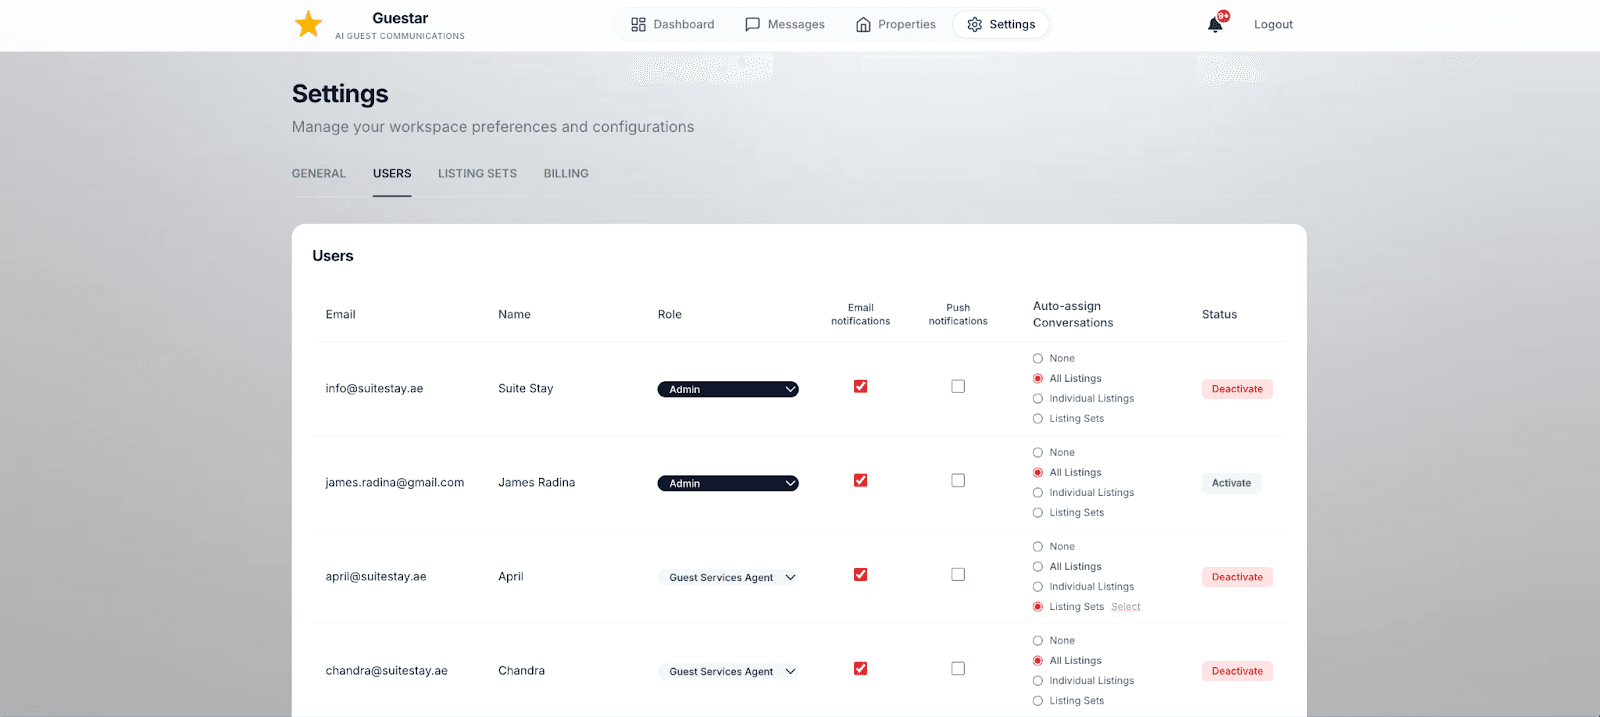
Task: Click the Guestar star logo icon
Action: click(308, 24)
